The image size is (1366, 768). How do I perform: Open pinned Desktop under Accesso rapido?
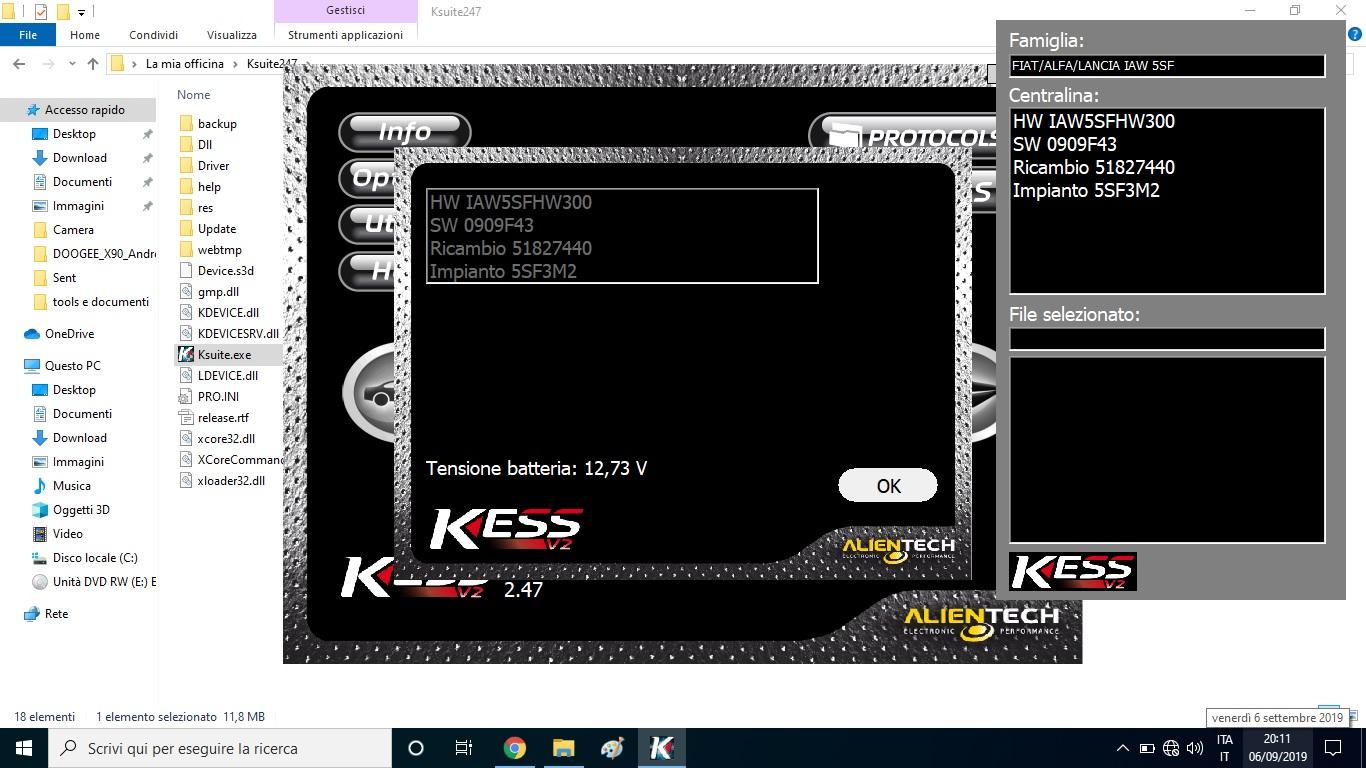pos(74,134)
